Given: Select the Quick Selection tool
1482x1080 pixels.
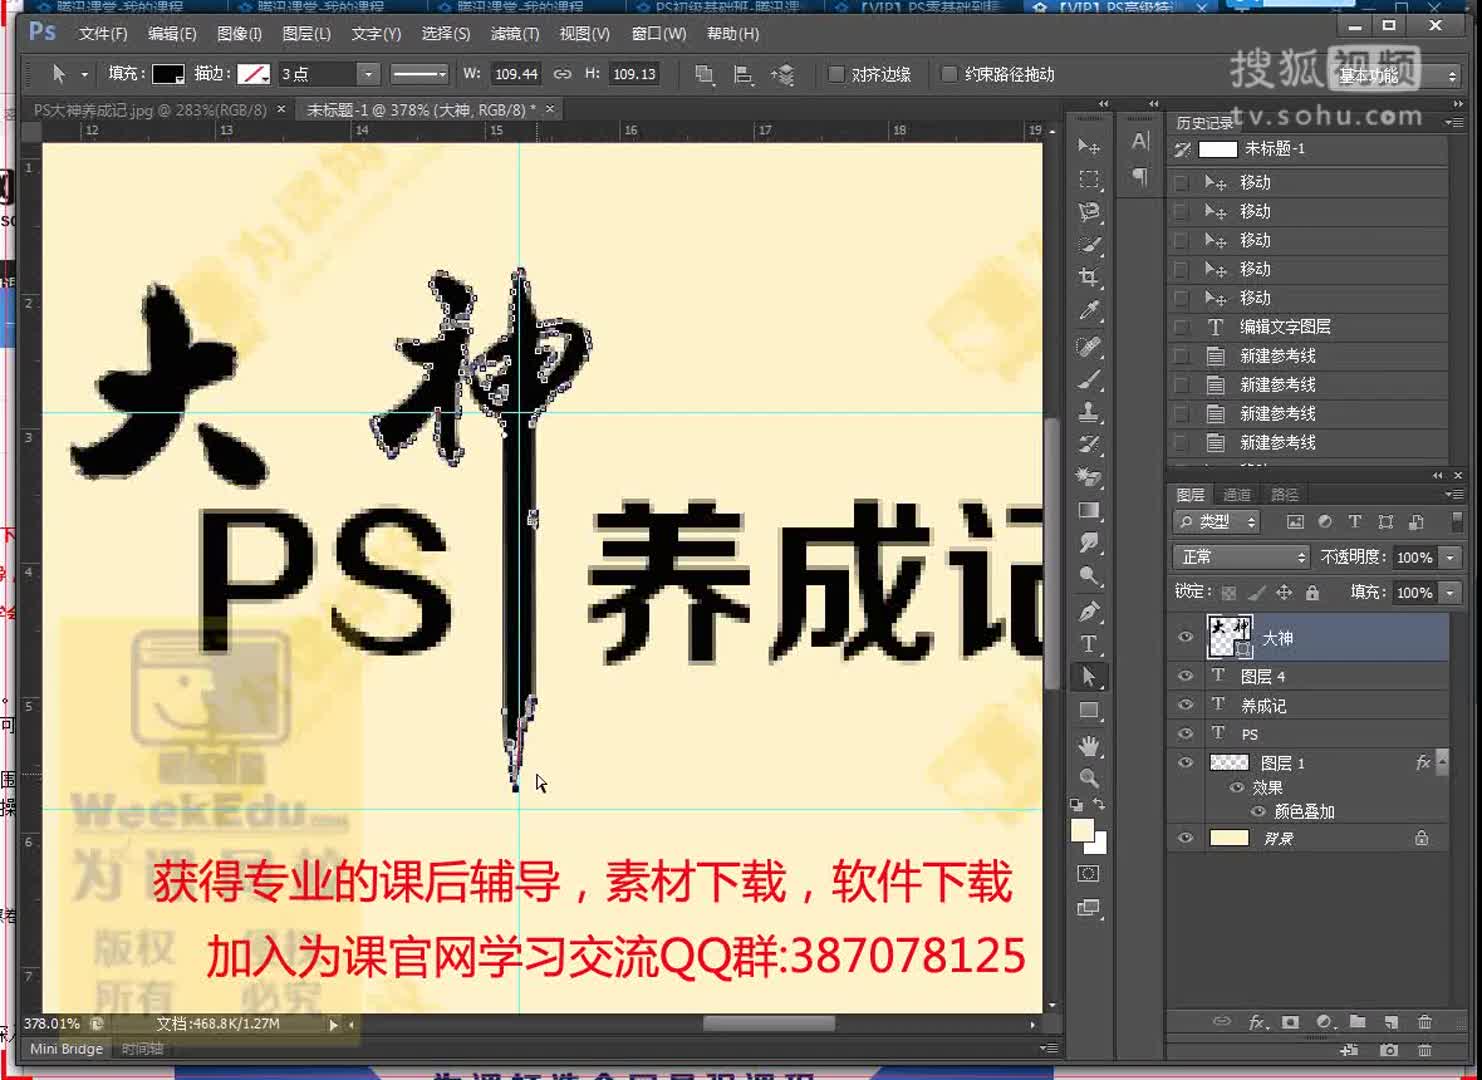Looking at the screenshot, I should coord(1089,245).
